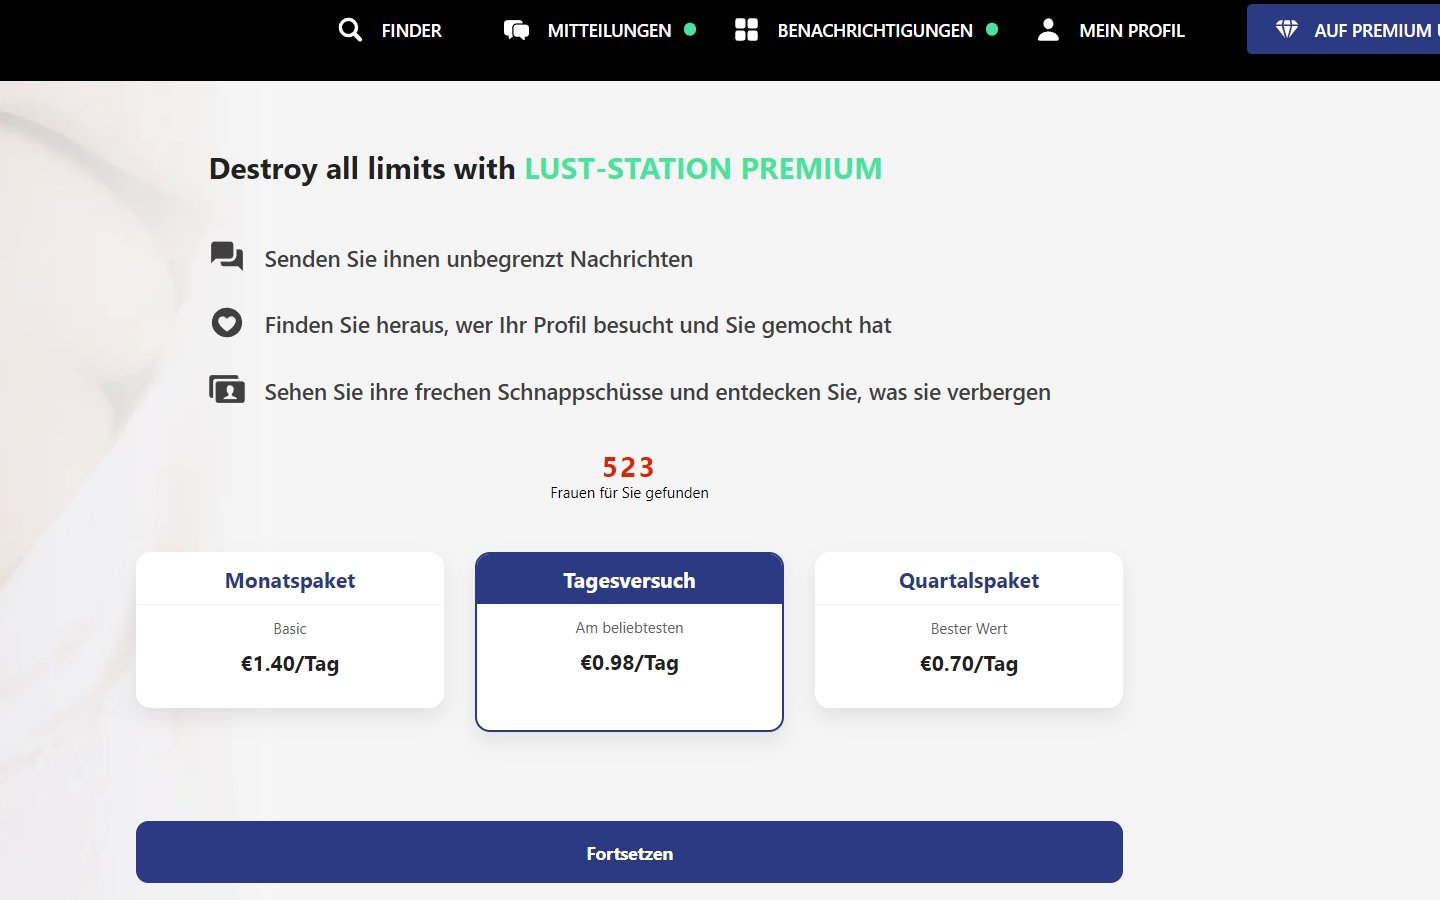Open the FINDER menu item
The width and height of the screenshot is (1440, 900).
[x=411, y=31]
